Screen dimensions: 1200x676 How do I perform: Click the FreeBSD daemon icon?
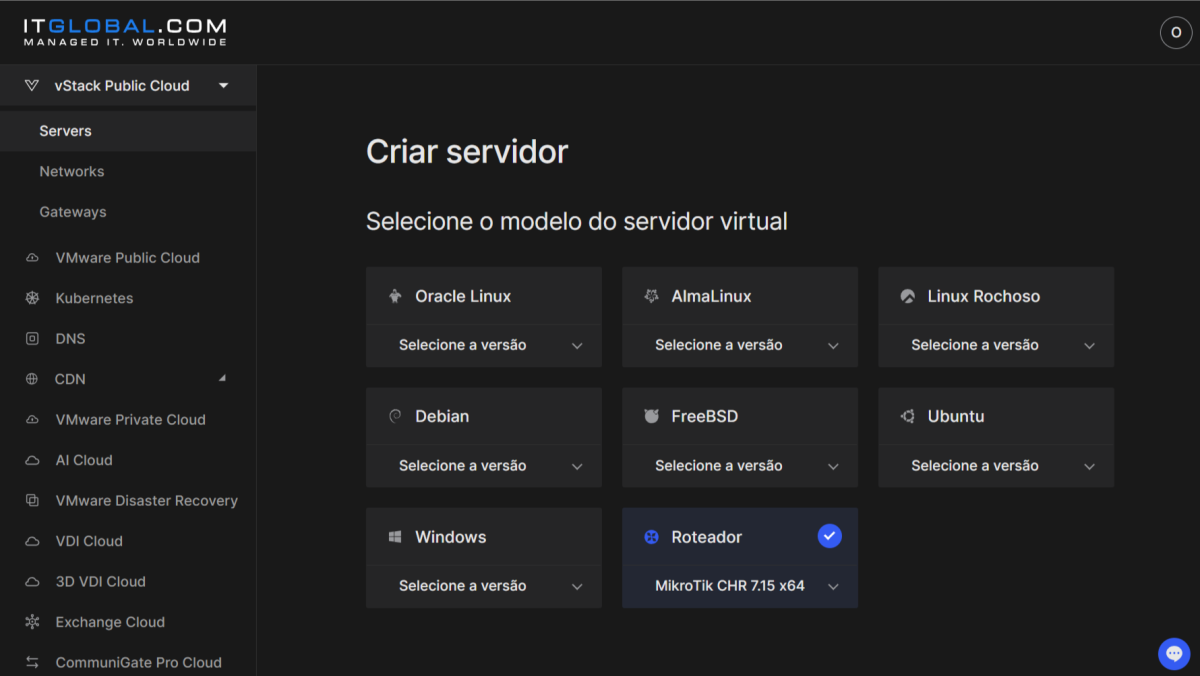(x=651, y=417)
